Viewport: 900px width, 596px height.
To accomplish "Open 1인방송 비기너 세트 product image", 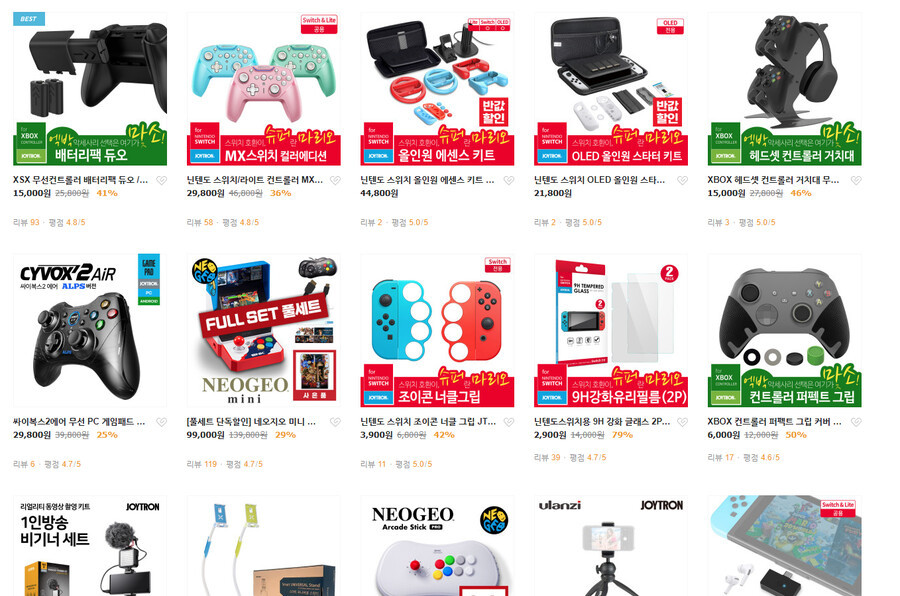I will click(90, 545).
